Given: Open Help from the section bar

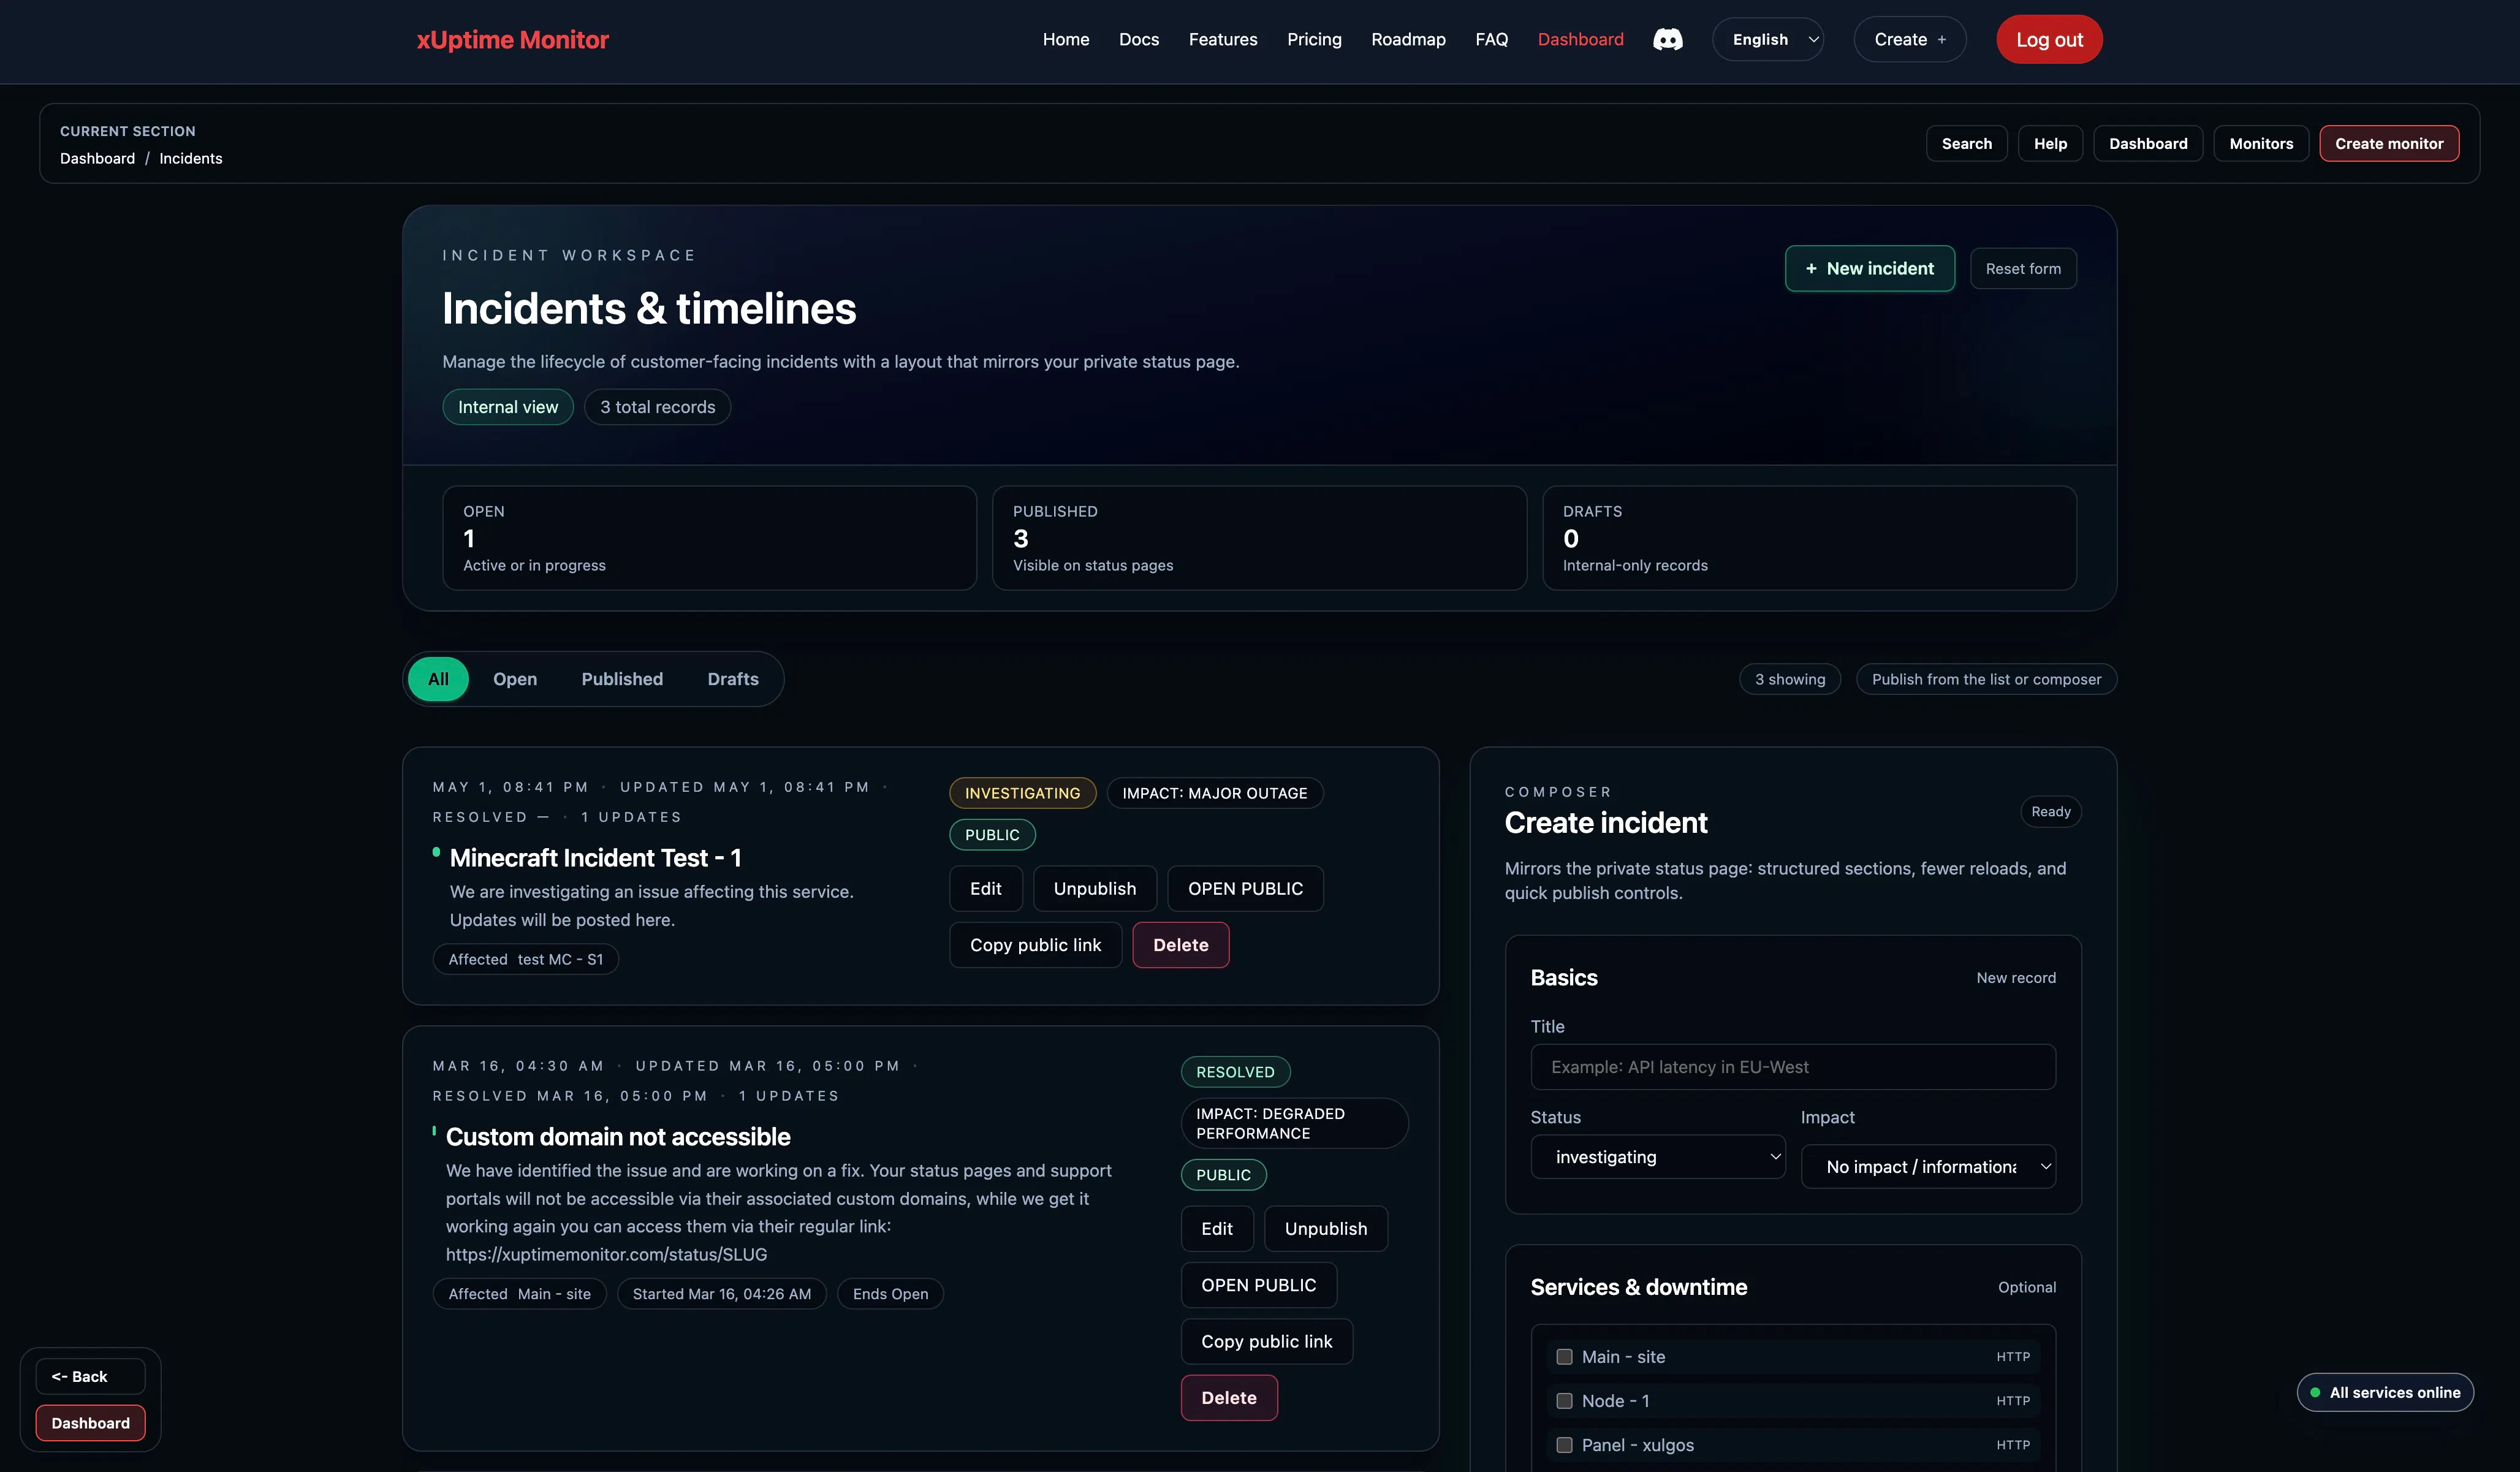Looking at the screenshot, I should 2050,143.
